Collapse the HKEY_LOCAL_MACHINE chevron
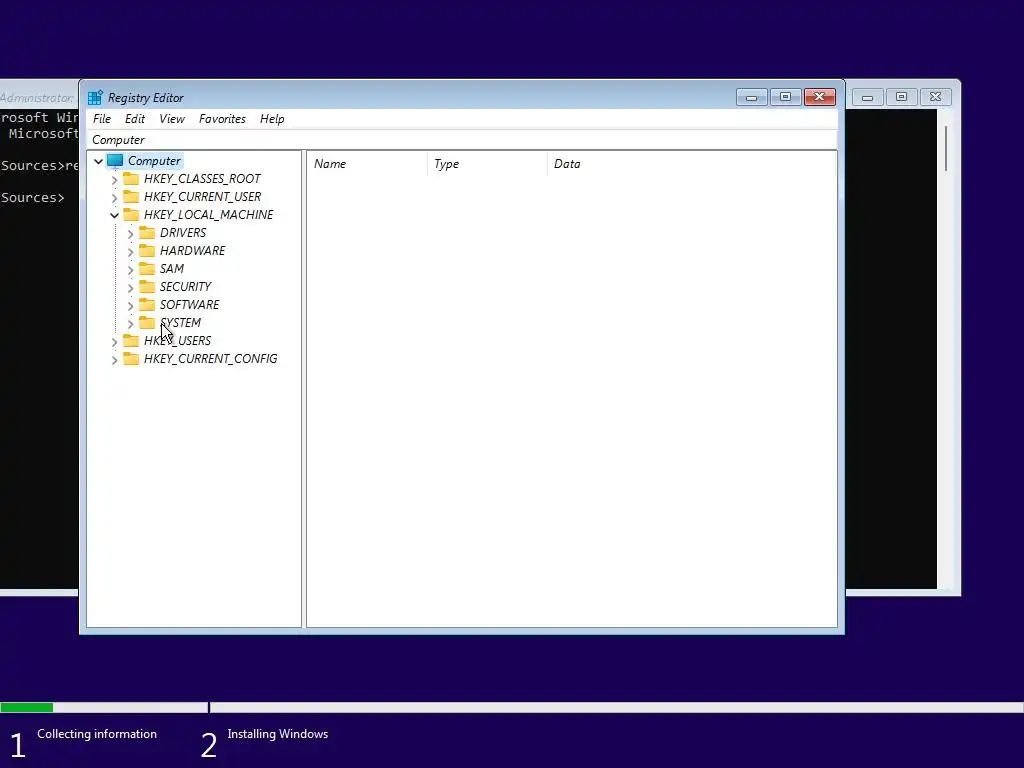The height and width of the screenshot is (768, 1024). 115,215
